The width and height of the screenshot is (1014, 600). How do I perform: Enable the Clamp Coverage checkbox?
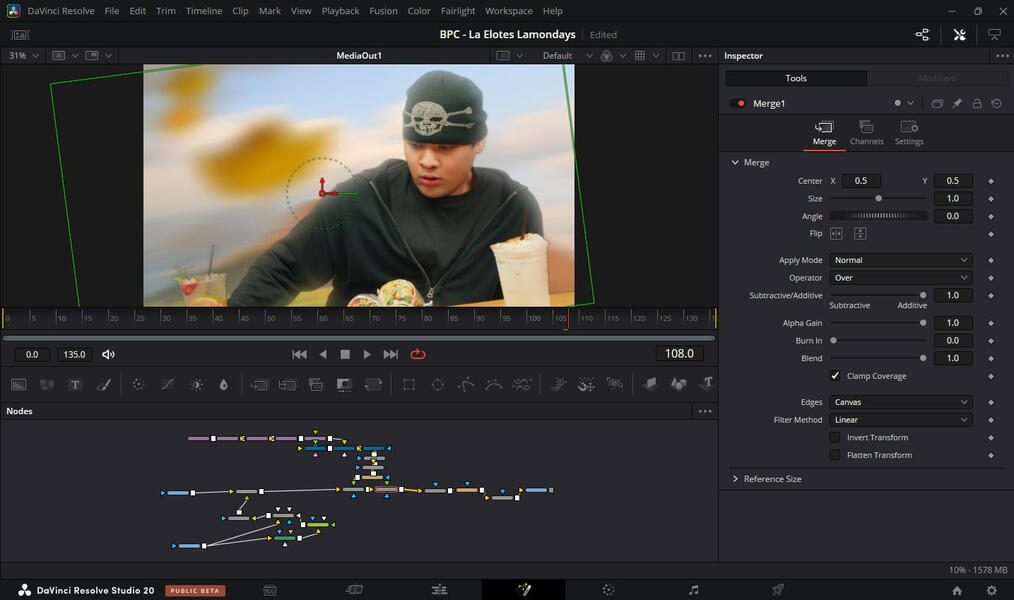pyautogui.click(x=836, y=376)
